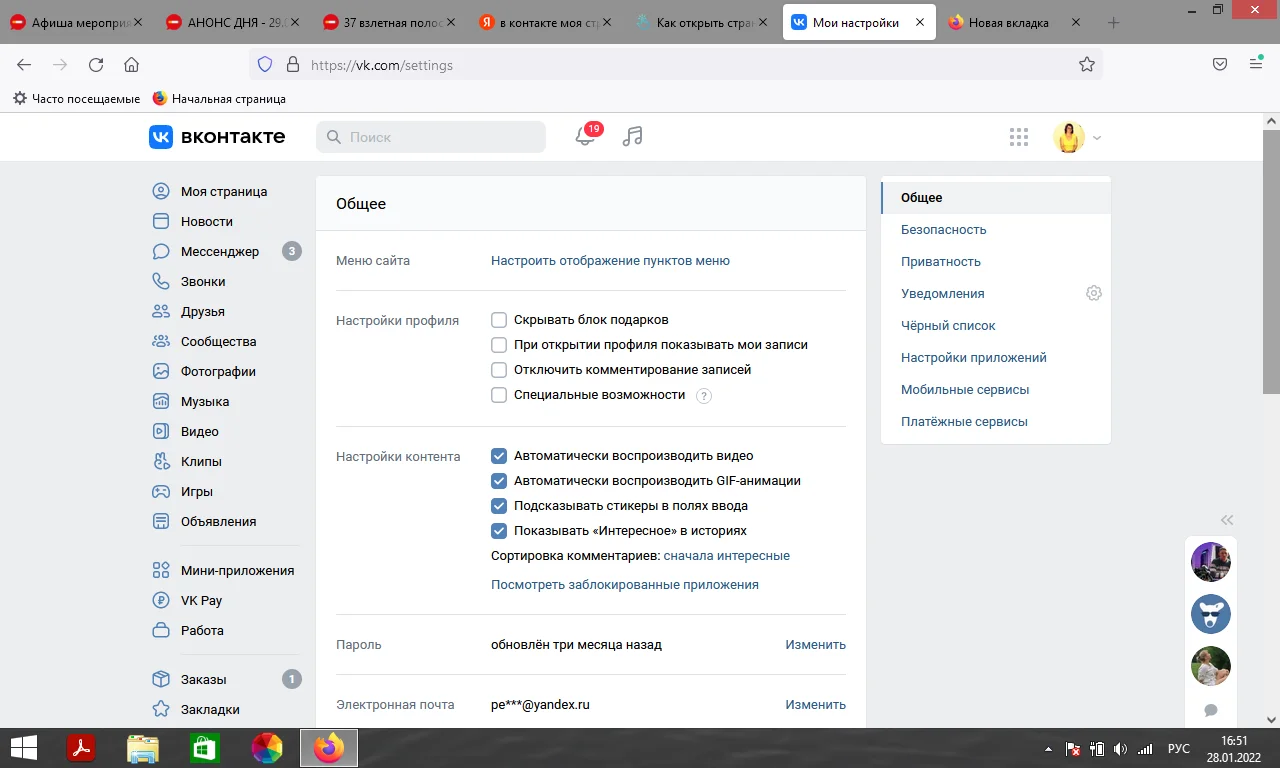
Task: Open notifications via the bell icon
Action: (586, 137)
